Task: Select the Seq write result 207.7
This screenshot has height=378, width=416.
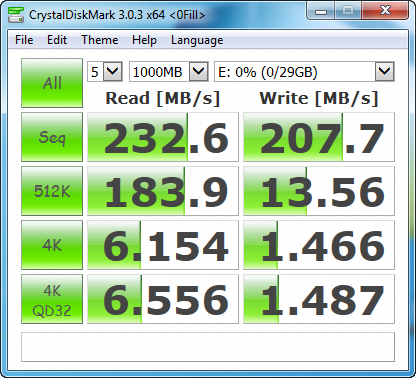Action: (x=319, y=137)
